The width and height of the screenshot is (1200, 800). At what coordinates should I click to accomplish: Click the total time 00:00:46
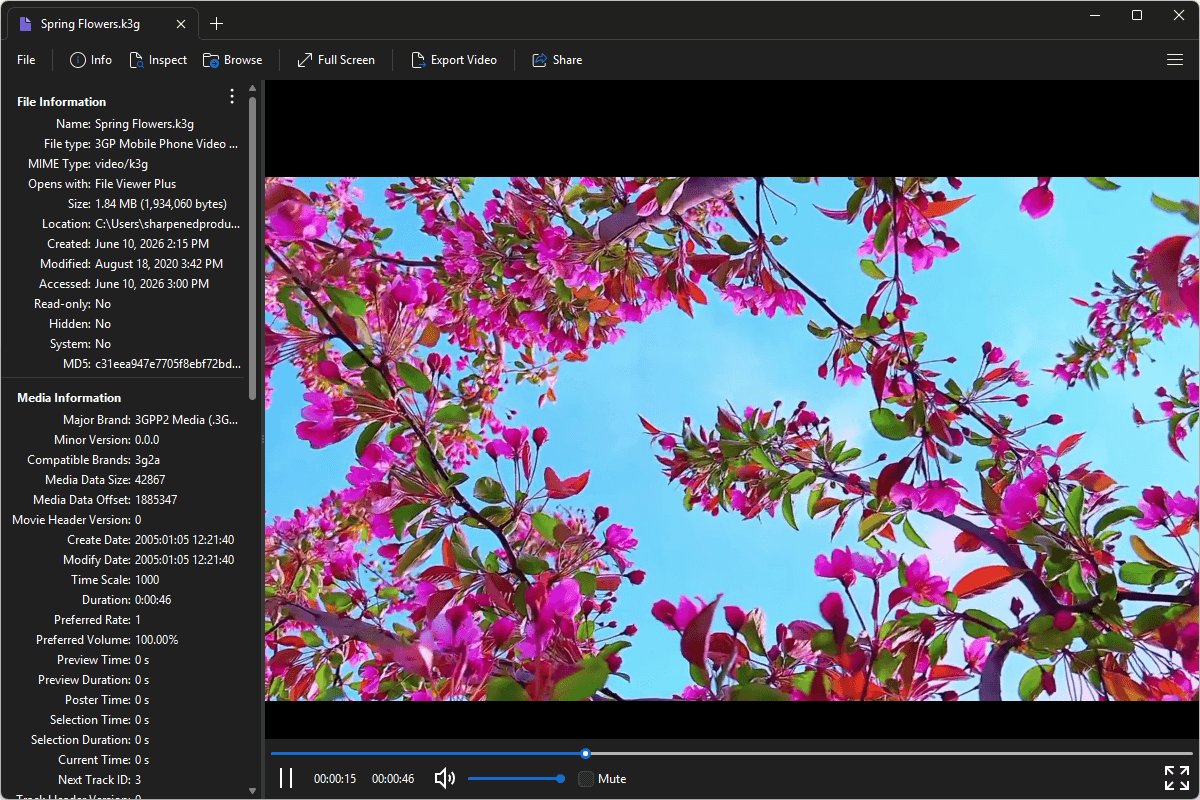tap(393, 779)
